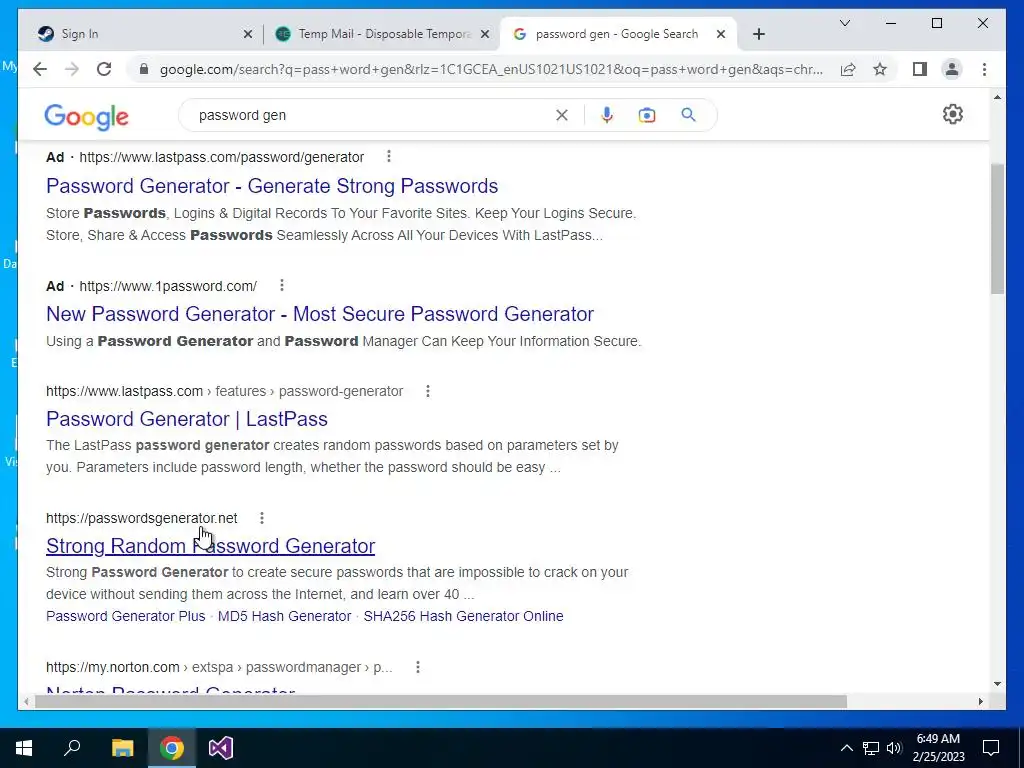
Task: Open a new browser tab
Action: pyautogui.click(x=759, y=34)
